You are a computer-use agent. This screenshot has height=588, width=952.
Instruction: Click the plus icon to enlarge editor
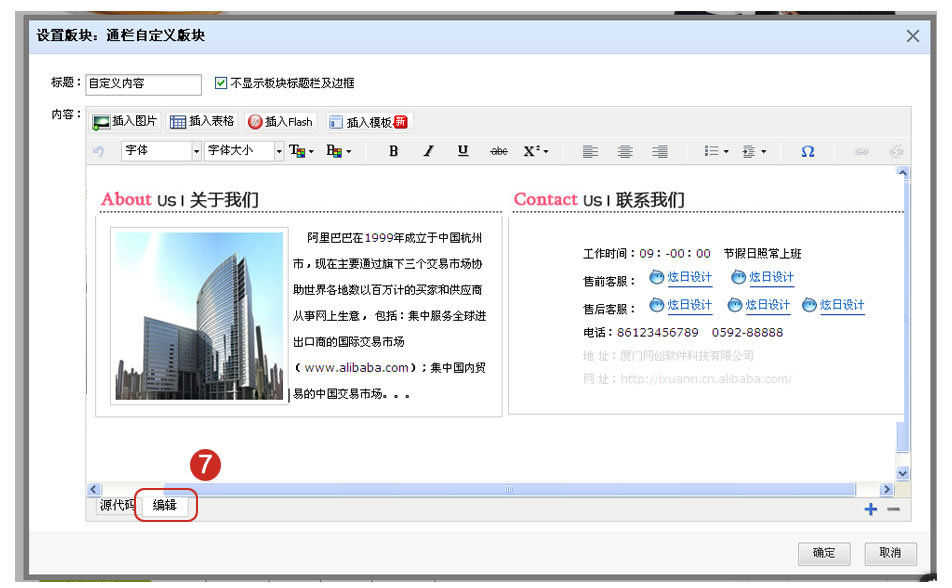pos(871,509)
